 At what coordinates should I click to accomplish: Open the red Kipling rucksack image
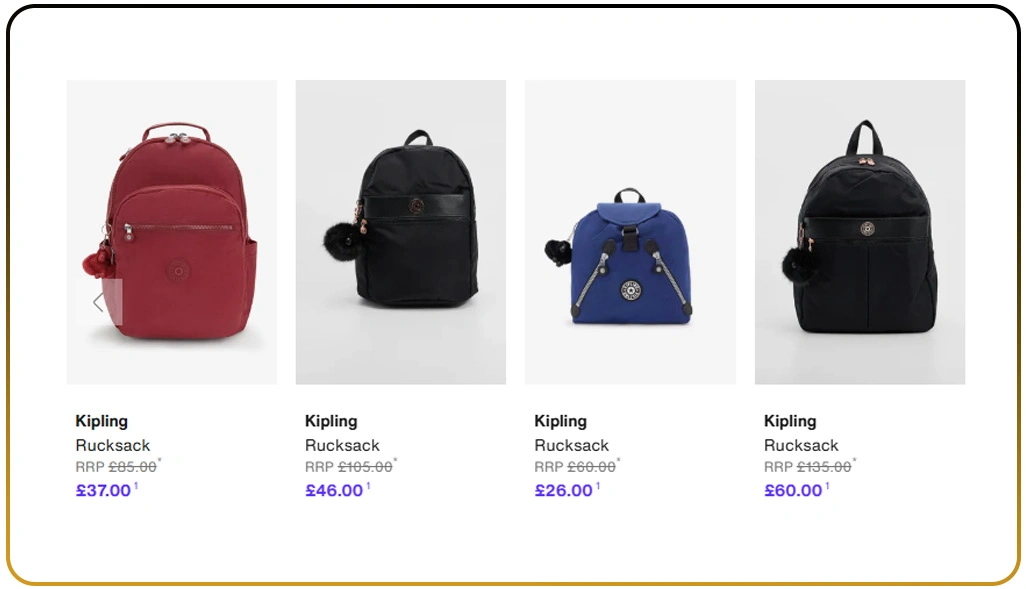coord(171,232)
